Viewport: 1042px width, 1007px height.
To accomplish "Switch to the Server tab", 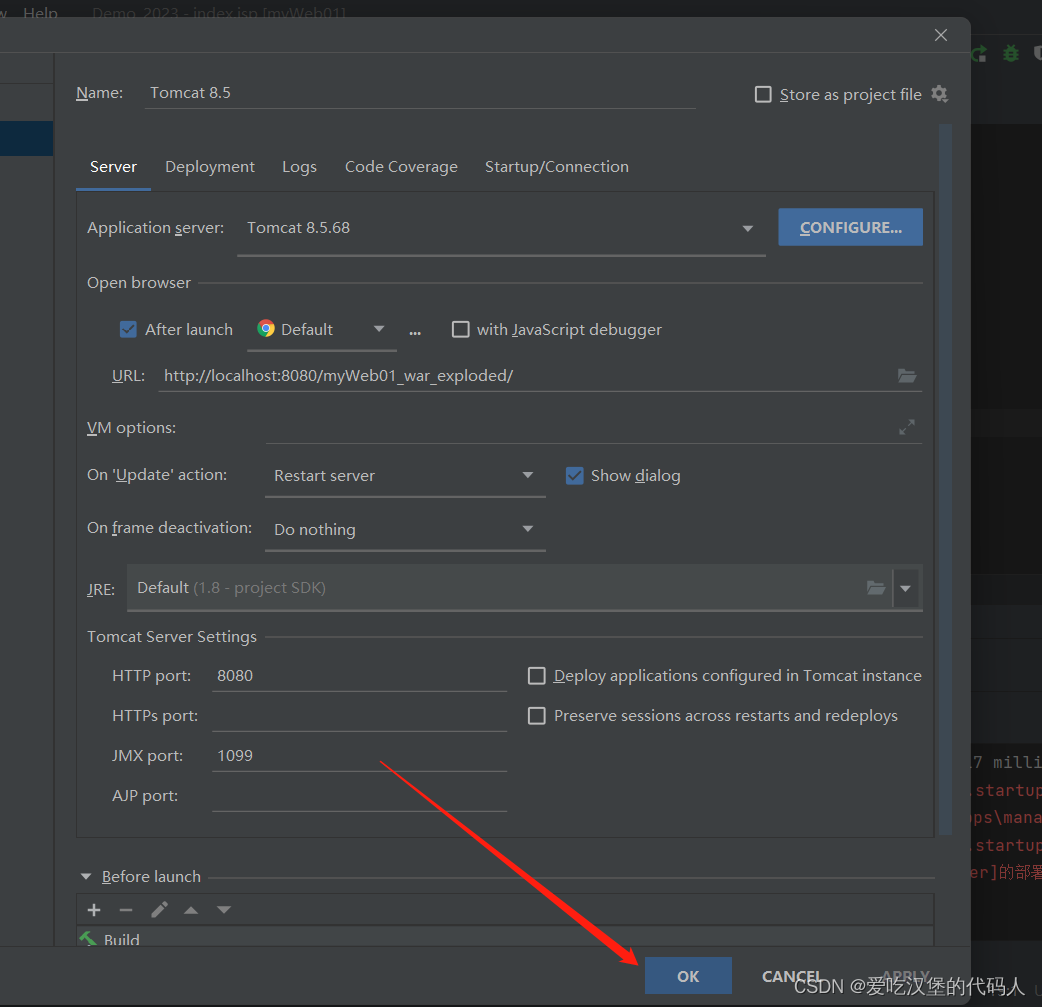I will (x=113, y=167).
